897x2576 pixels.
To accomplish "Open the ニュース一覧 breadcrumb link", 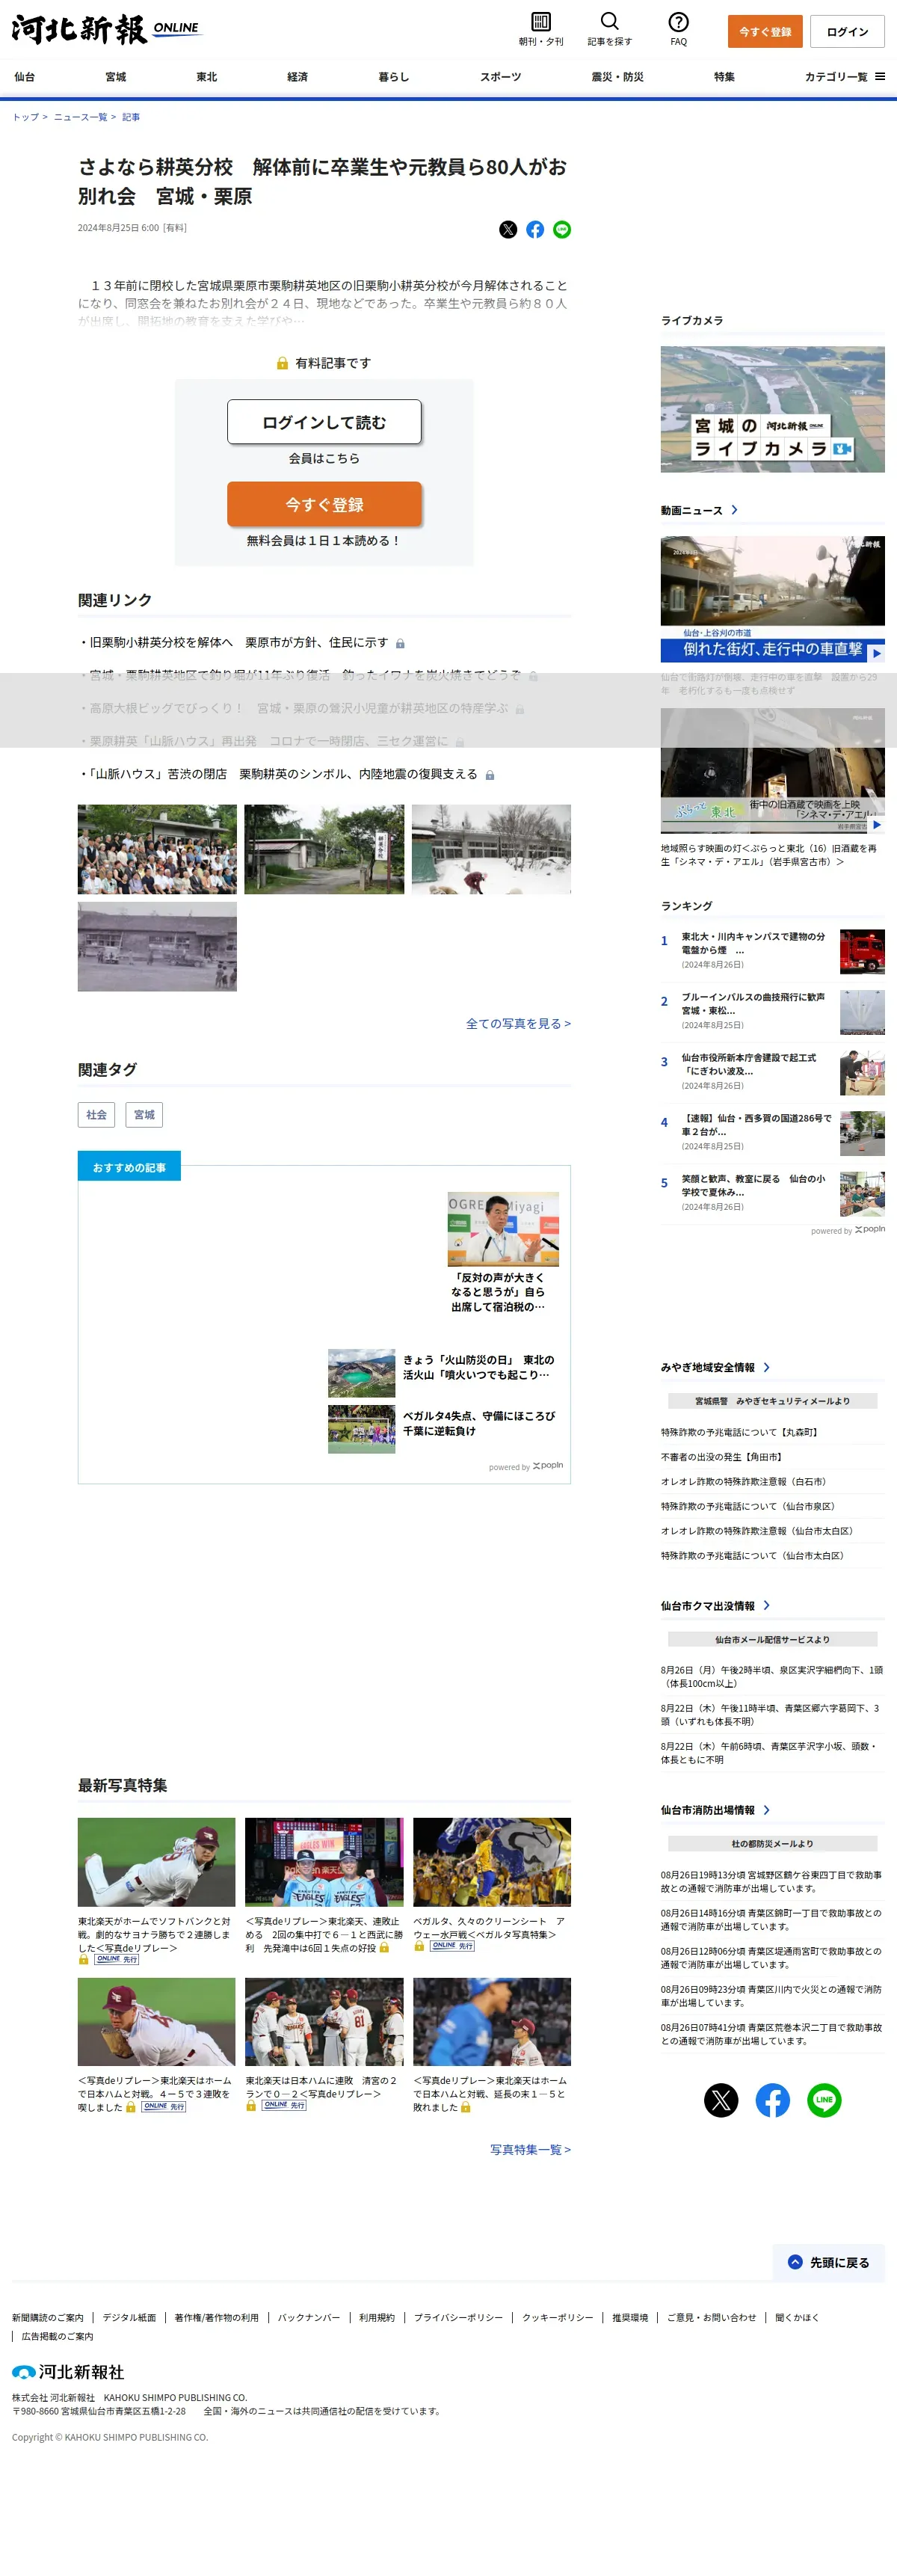I will [x=80, y=117].
